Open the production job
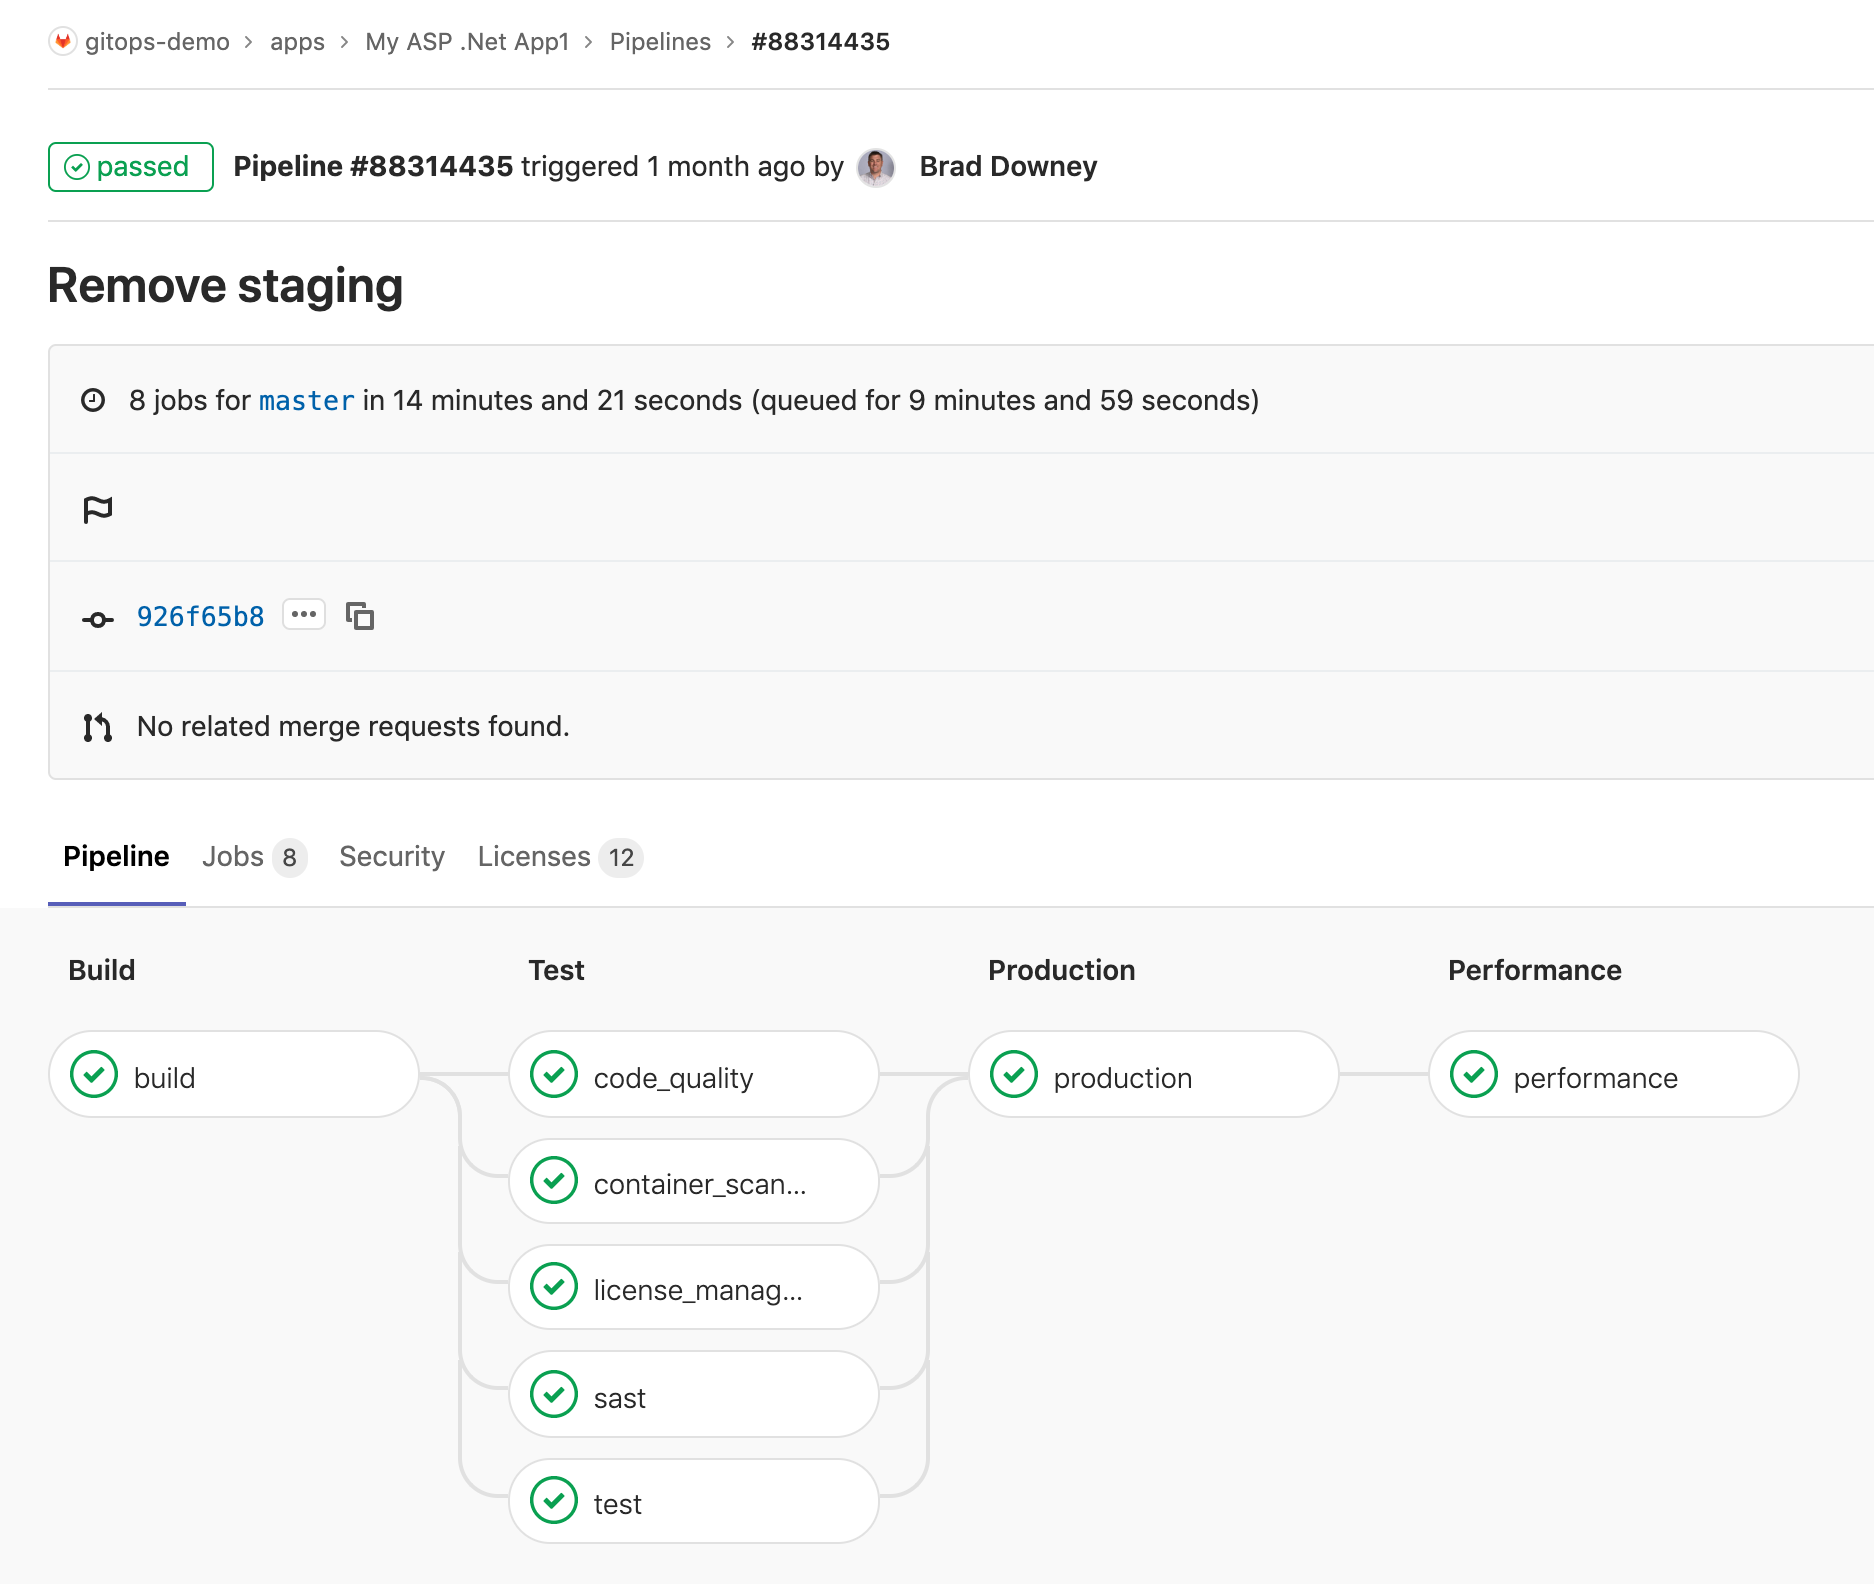Viewport: 1874px width, 1584px height. click(x=1154, y=1074)
